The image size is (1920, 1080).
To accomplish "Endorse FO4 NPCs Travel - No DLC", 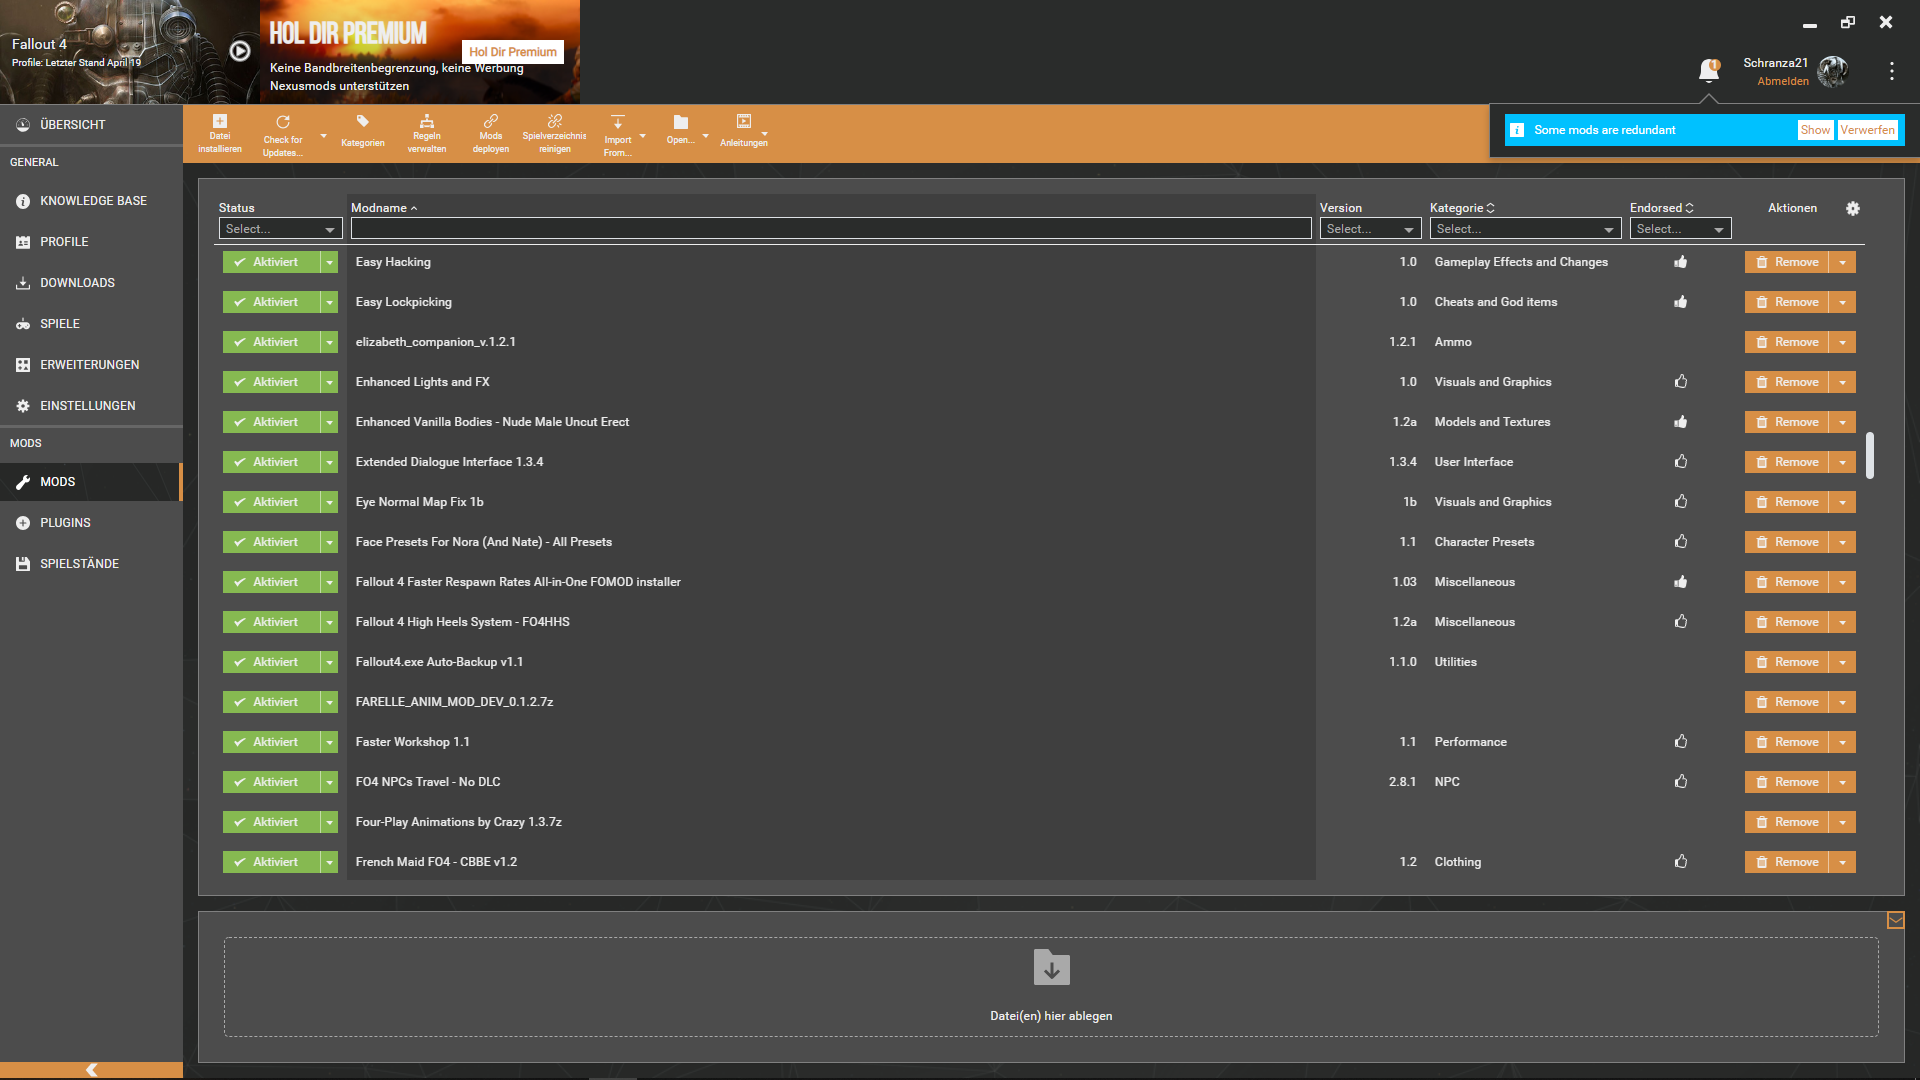I will click(1681, 781).
